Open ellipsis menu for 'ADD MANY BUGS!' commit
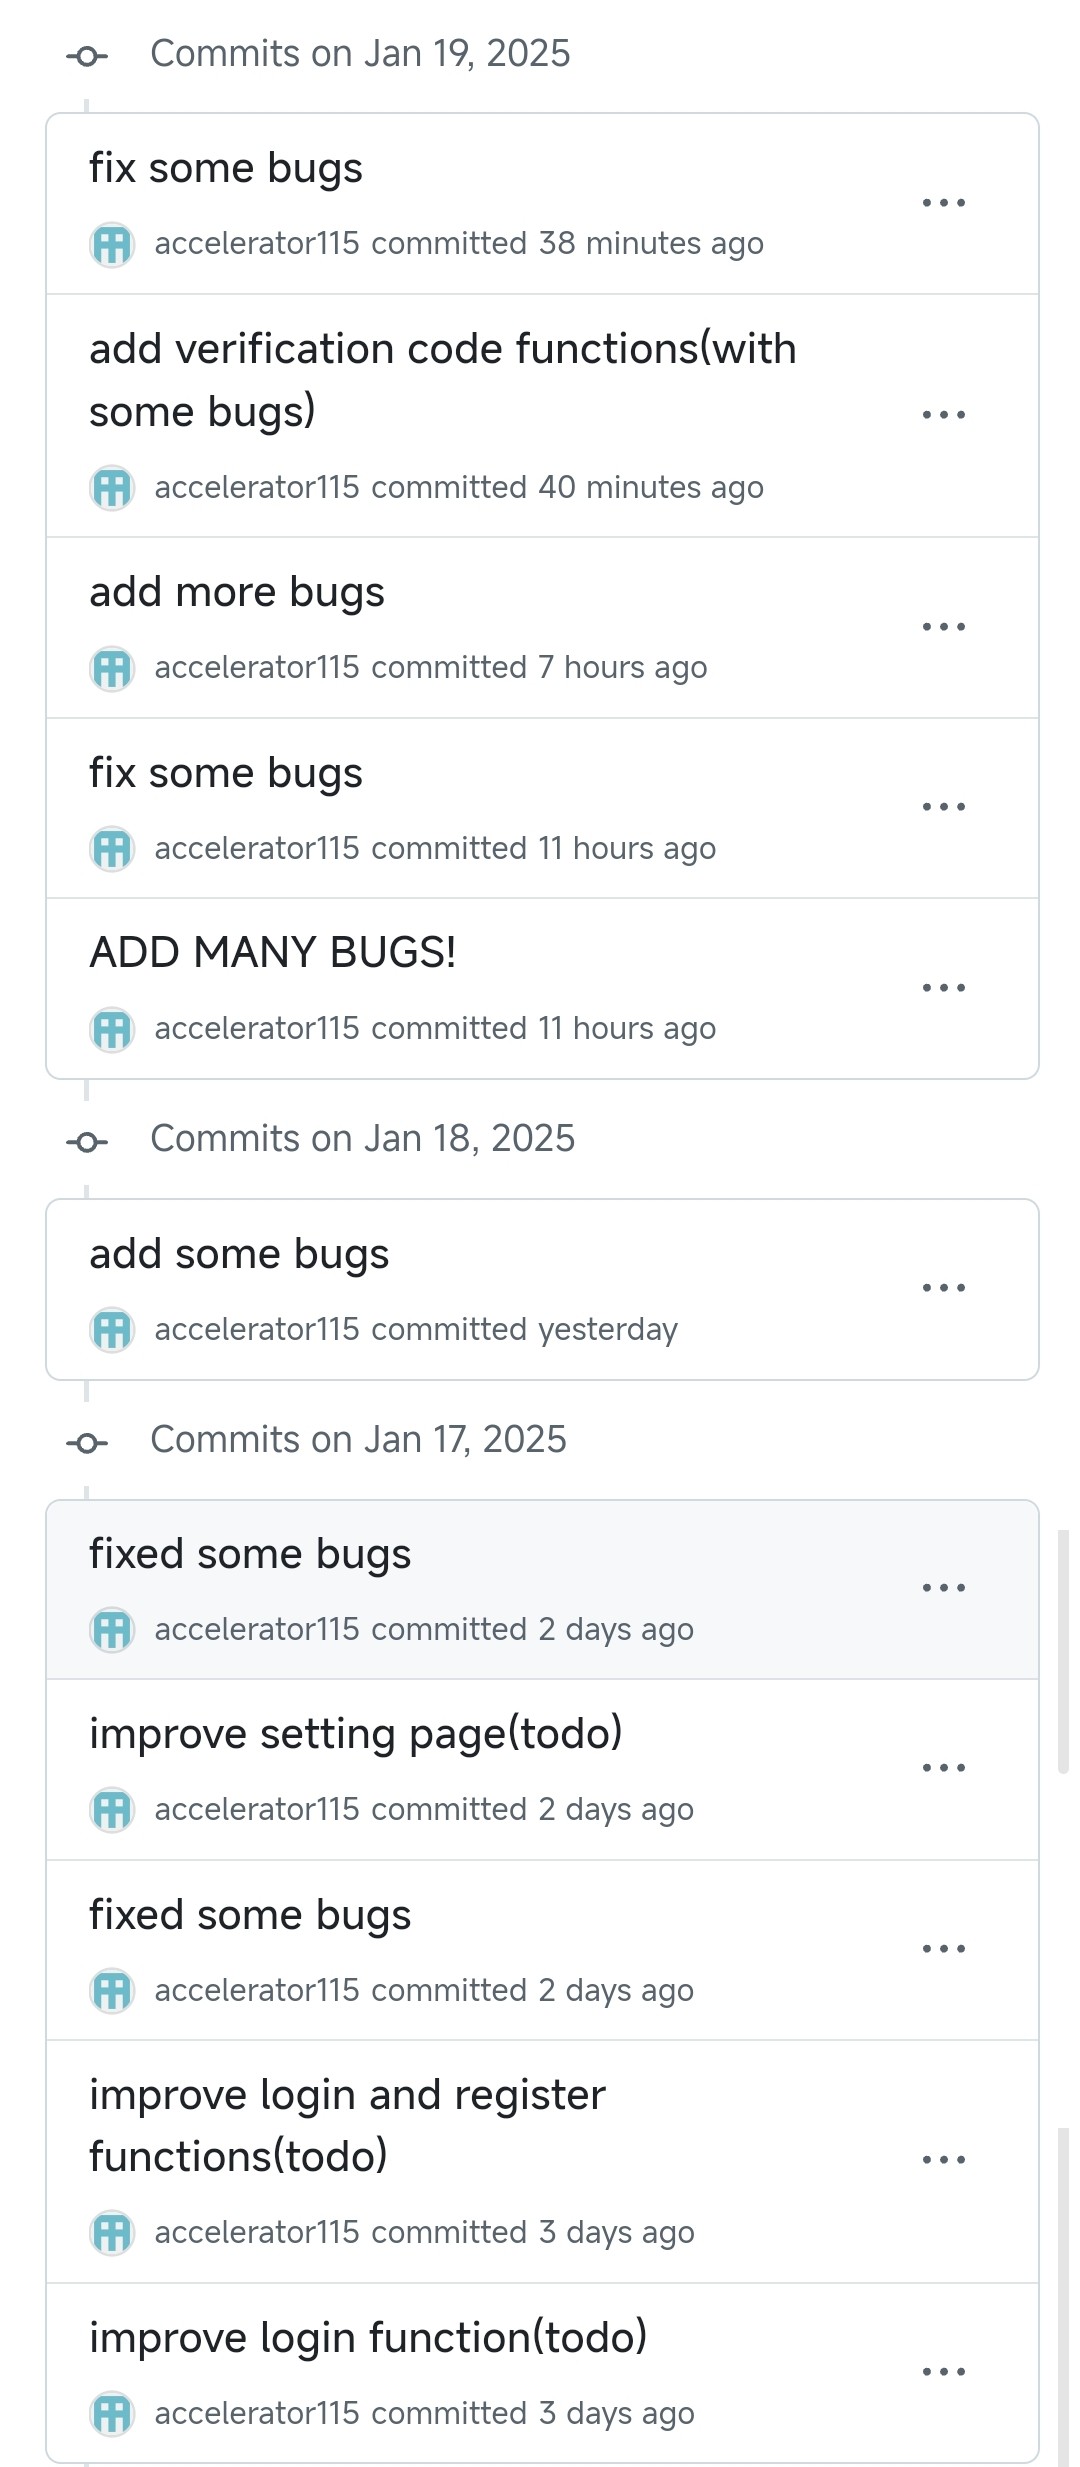 [x=943, y=988]
